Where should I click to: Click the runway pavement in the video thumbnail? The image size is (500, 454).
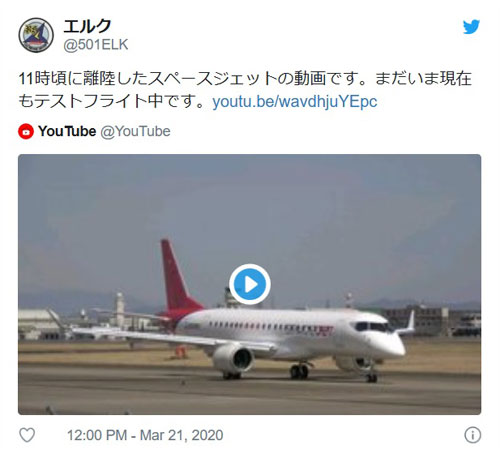[x=249, y=395]
